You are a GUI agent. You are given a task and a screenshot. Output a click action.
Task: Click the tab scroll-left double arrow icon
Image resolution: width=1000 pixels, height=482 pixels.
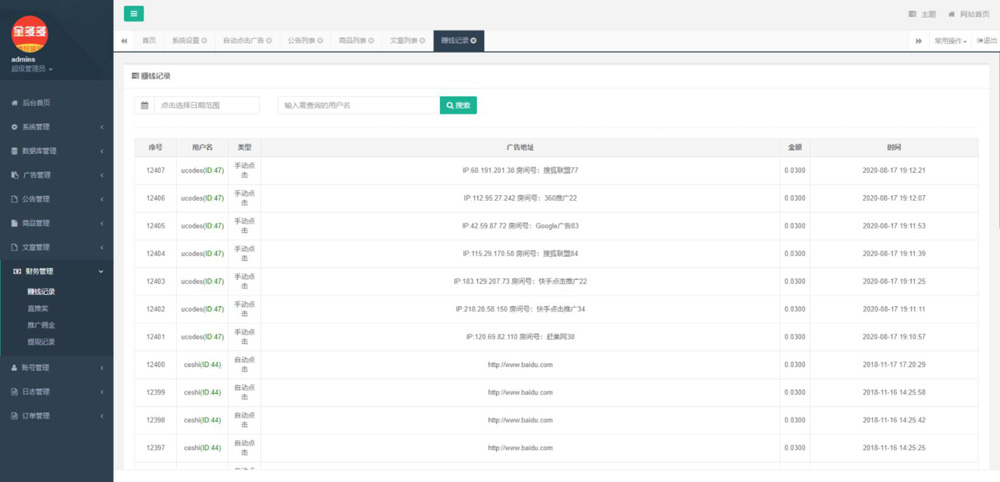point(124,41)
